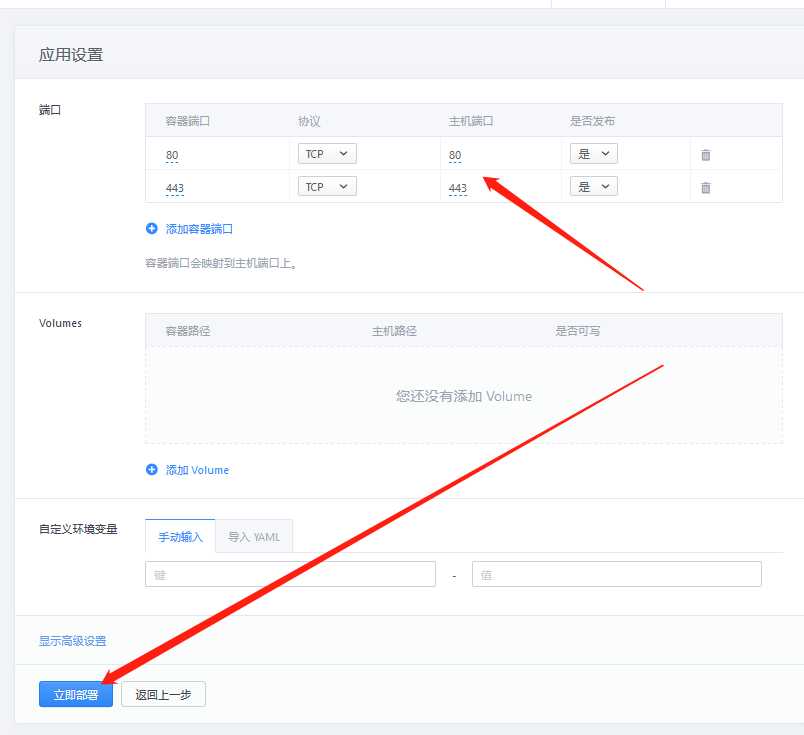Focus the environment variable key field

click(290, 574)
